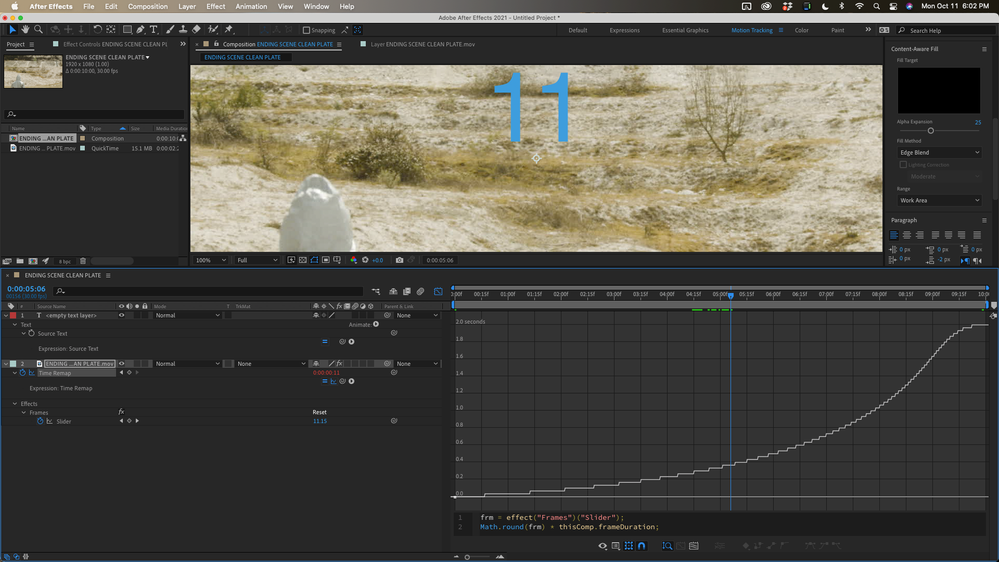The image size is (999, 562).
Task: Choose the Pen tool
Action: [x=140, y=30]
